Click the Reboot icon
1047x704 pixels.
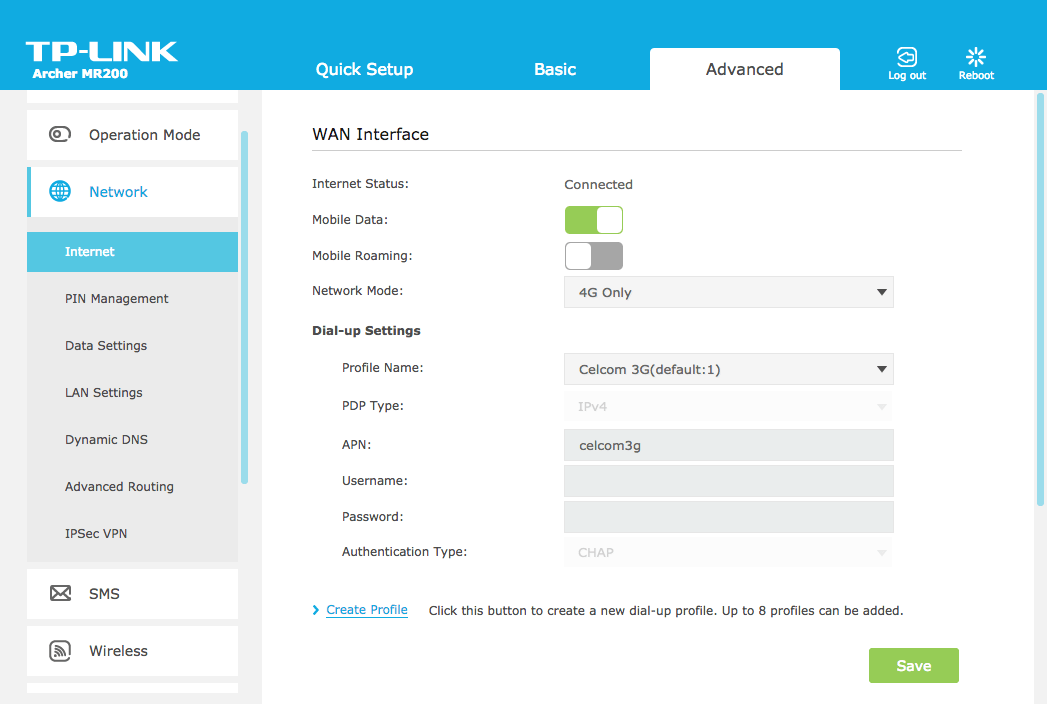pos(976,57)
